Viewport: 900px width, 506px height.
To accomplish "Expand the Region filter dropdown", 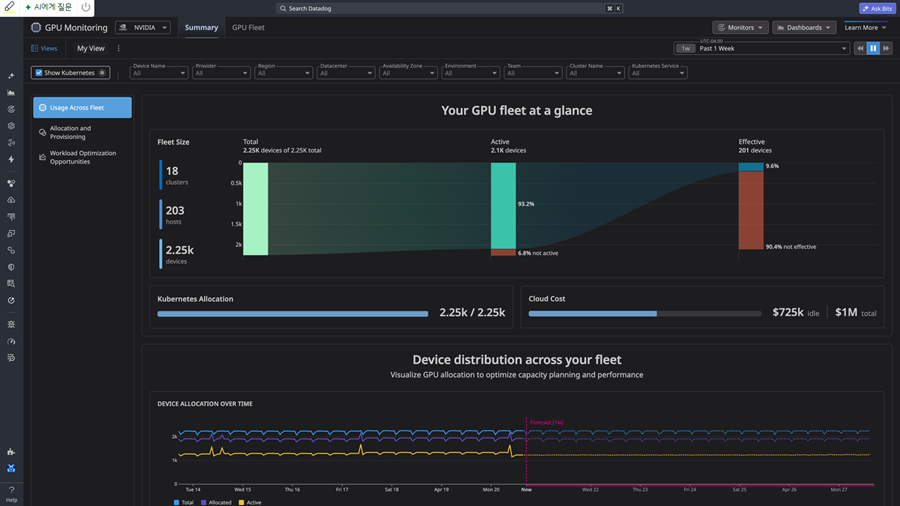I will point(283,73).
